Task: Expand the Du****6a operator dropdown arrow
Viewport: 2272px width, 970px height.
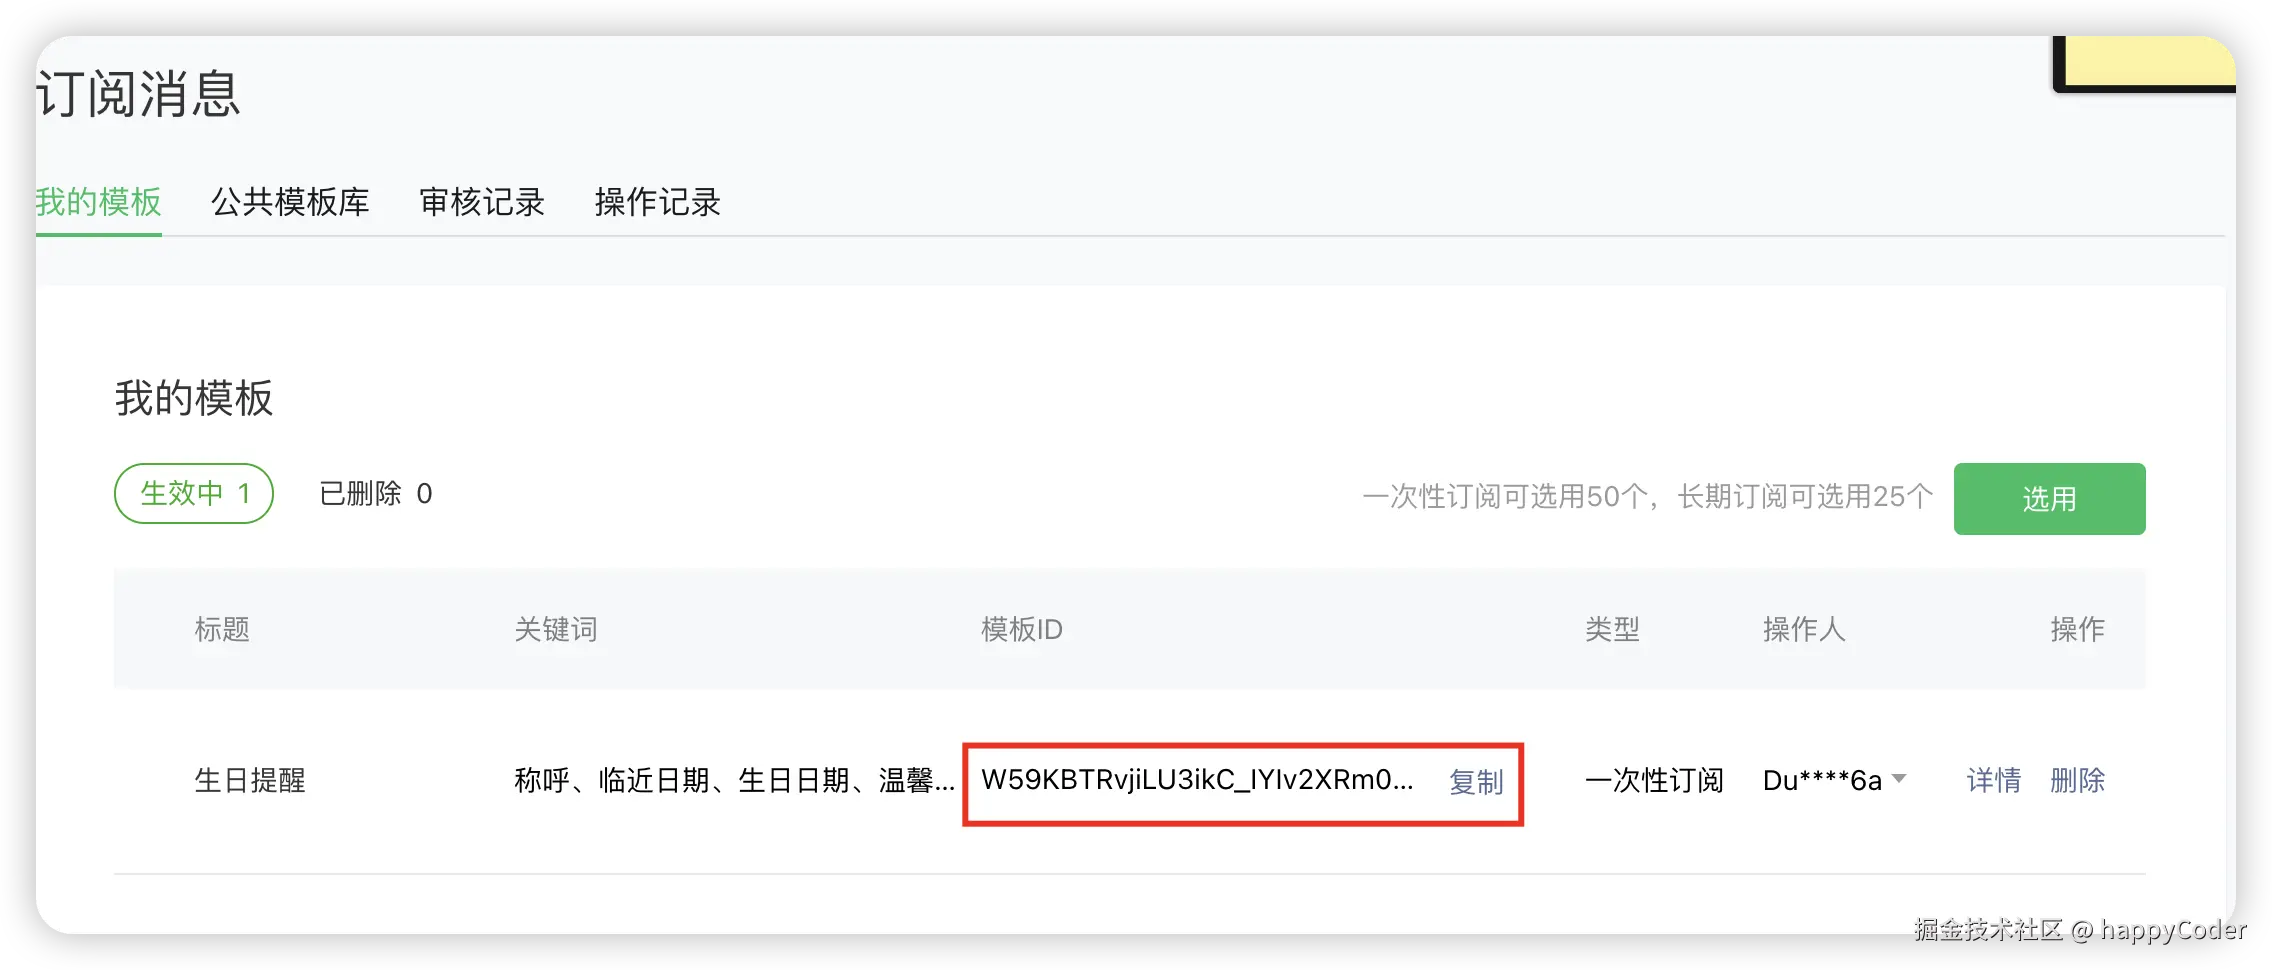Action: 1899,778
